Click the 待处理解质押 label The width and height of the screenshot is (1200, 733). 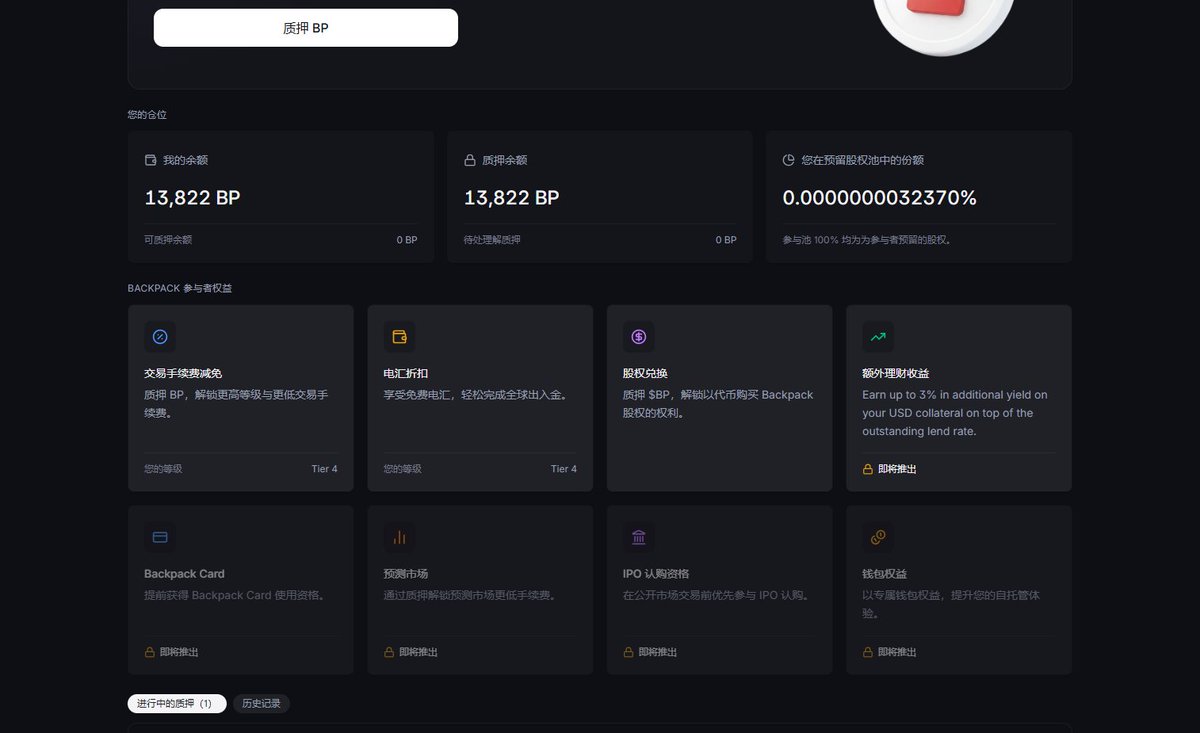point(492,240)
